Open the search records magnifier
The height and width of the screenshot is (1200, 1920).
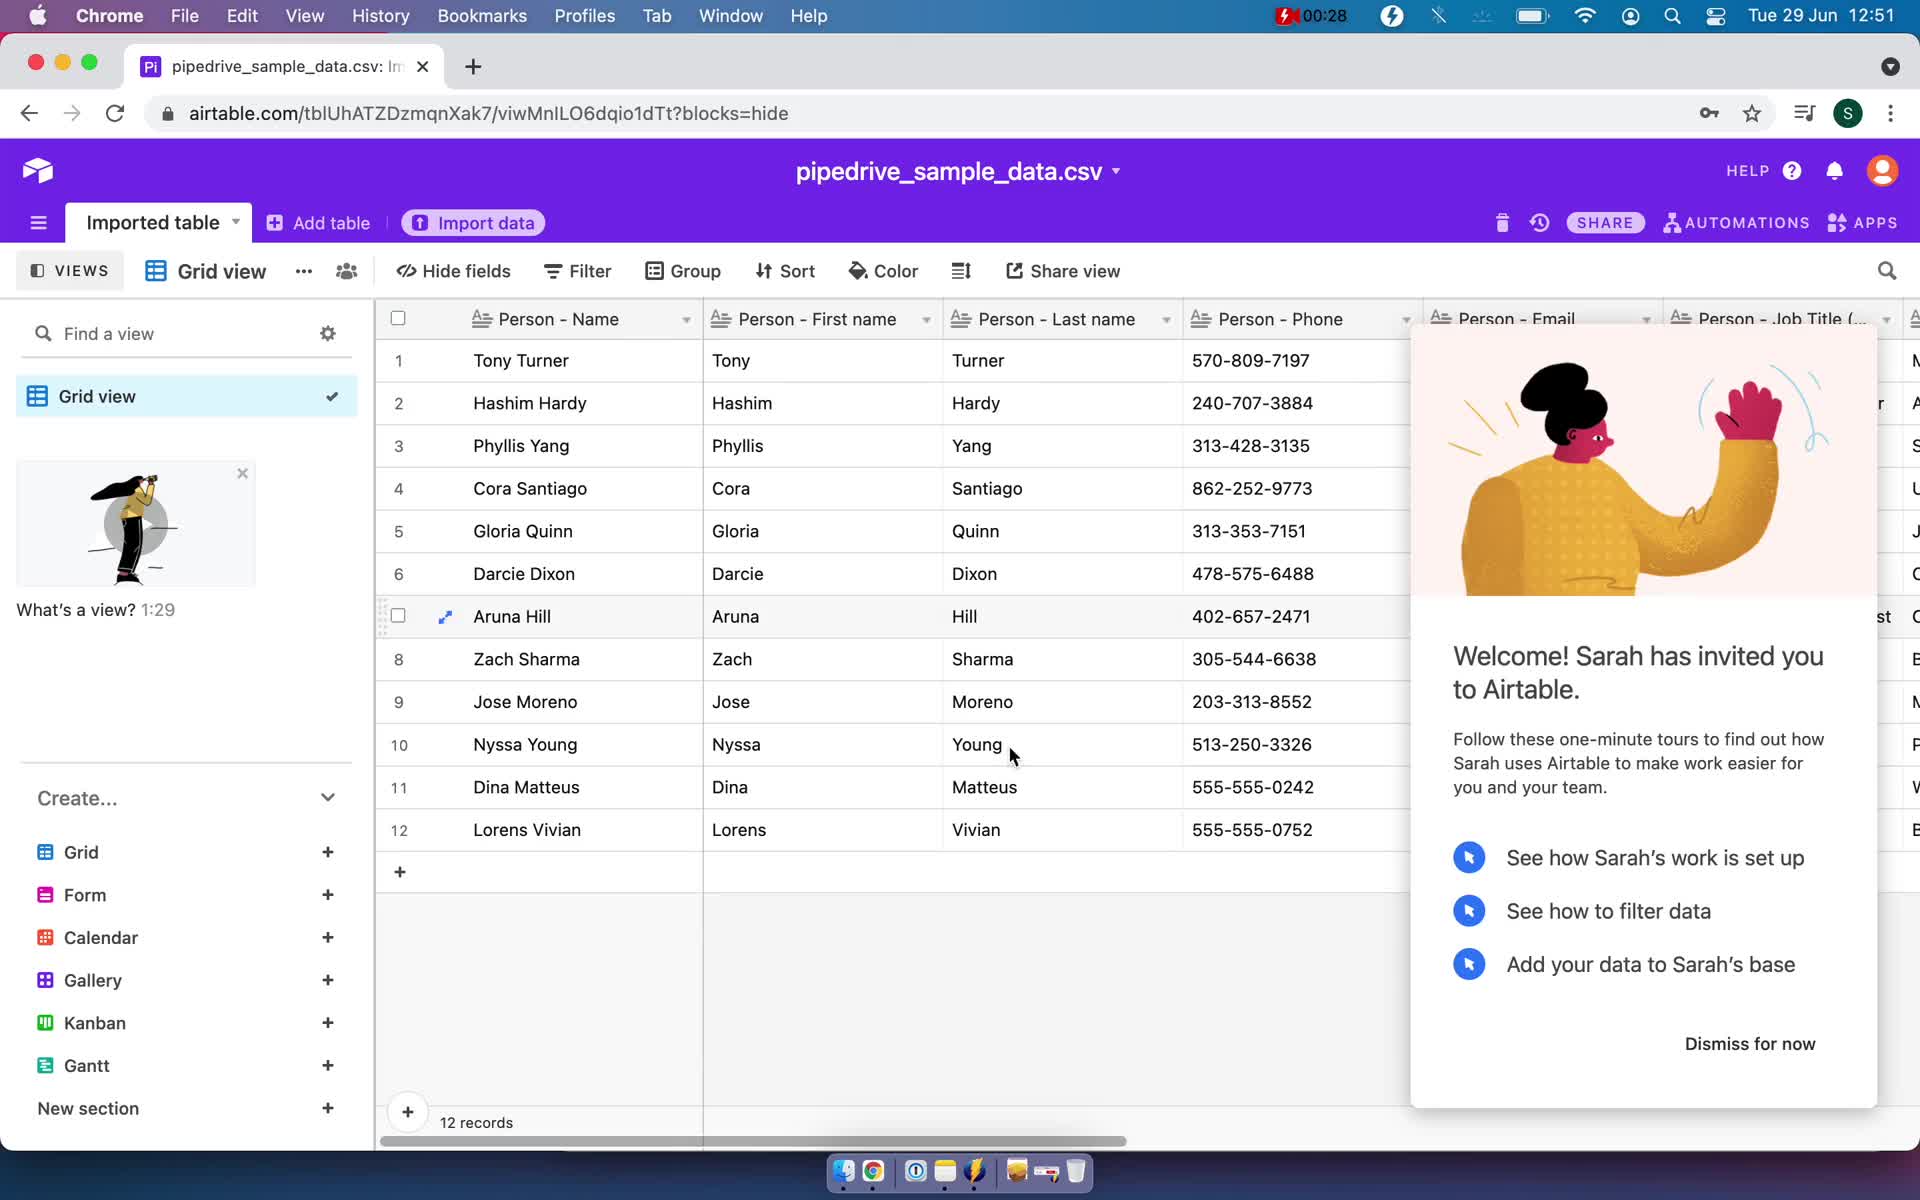pyautogui.click(x=1887, y=271)
